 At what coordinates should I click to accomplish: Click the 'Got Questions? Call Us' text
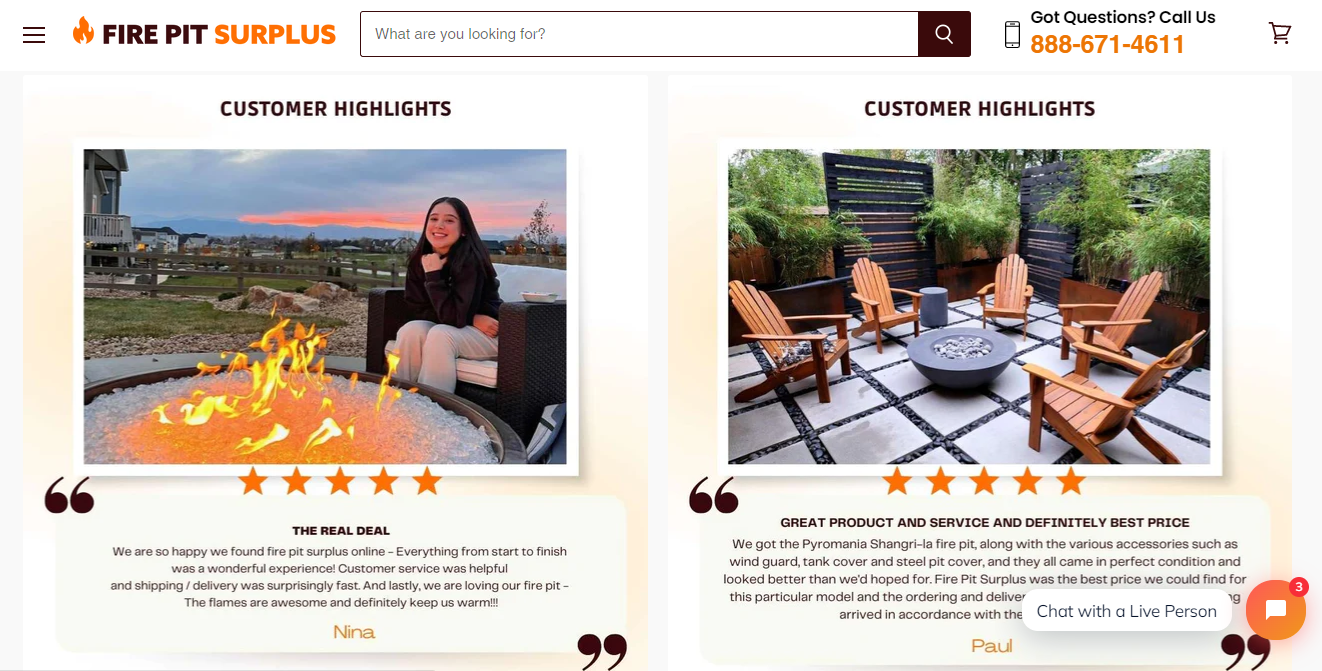click(x=1123, y=17)
